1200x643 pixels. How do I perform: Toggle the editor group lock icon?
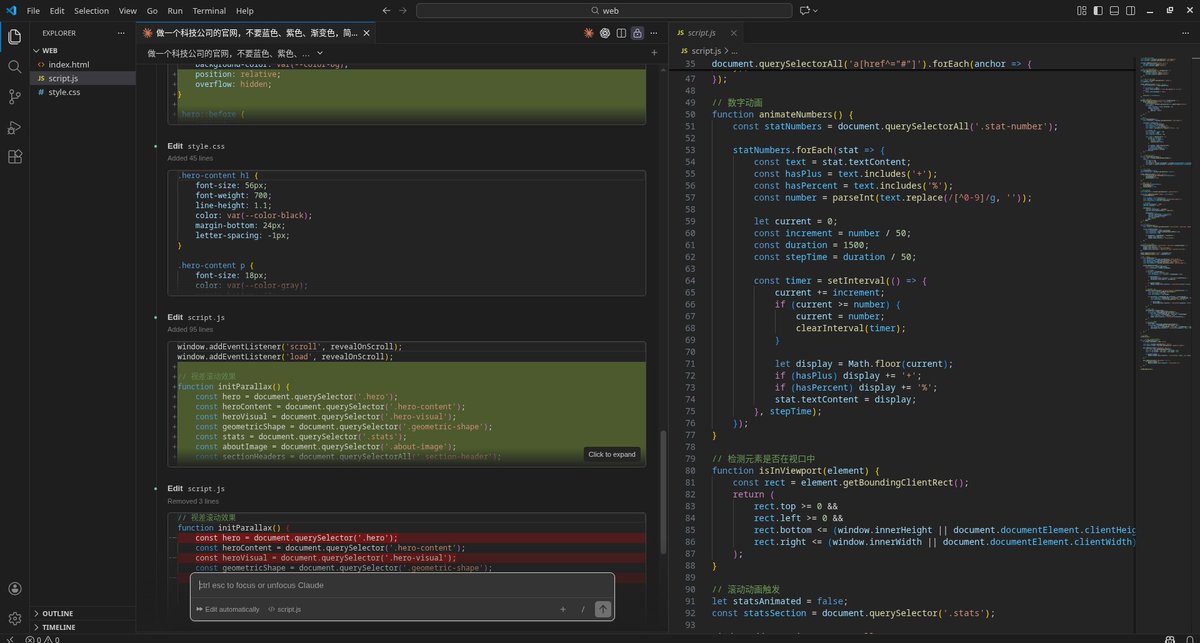tap(637, 33)
